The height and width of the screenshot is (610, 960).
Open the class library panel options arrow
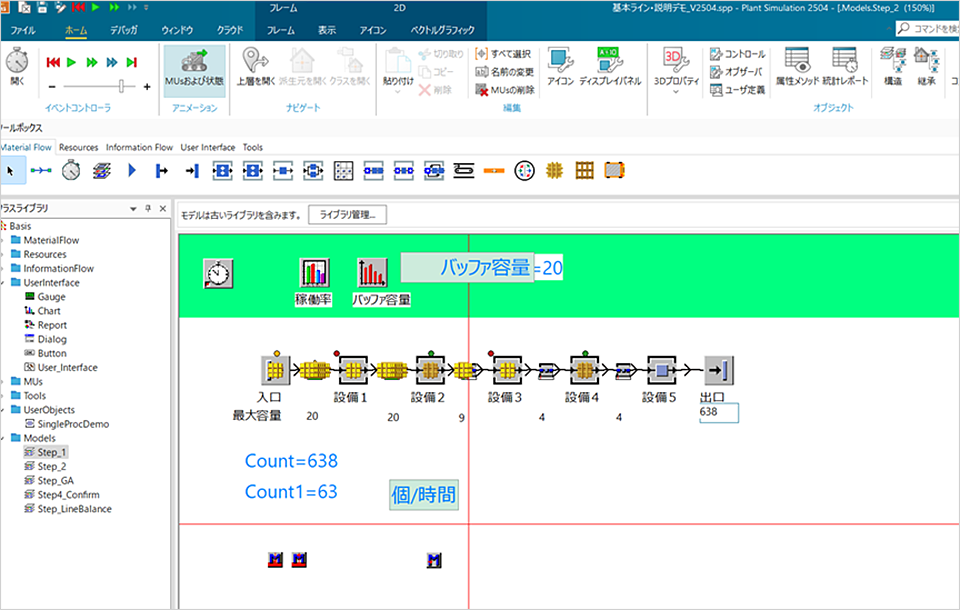click(133, 208)
